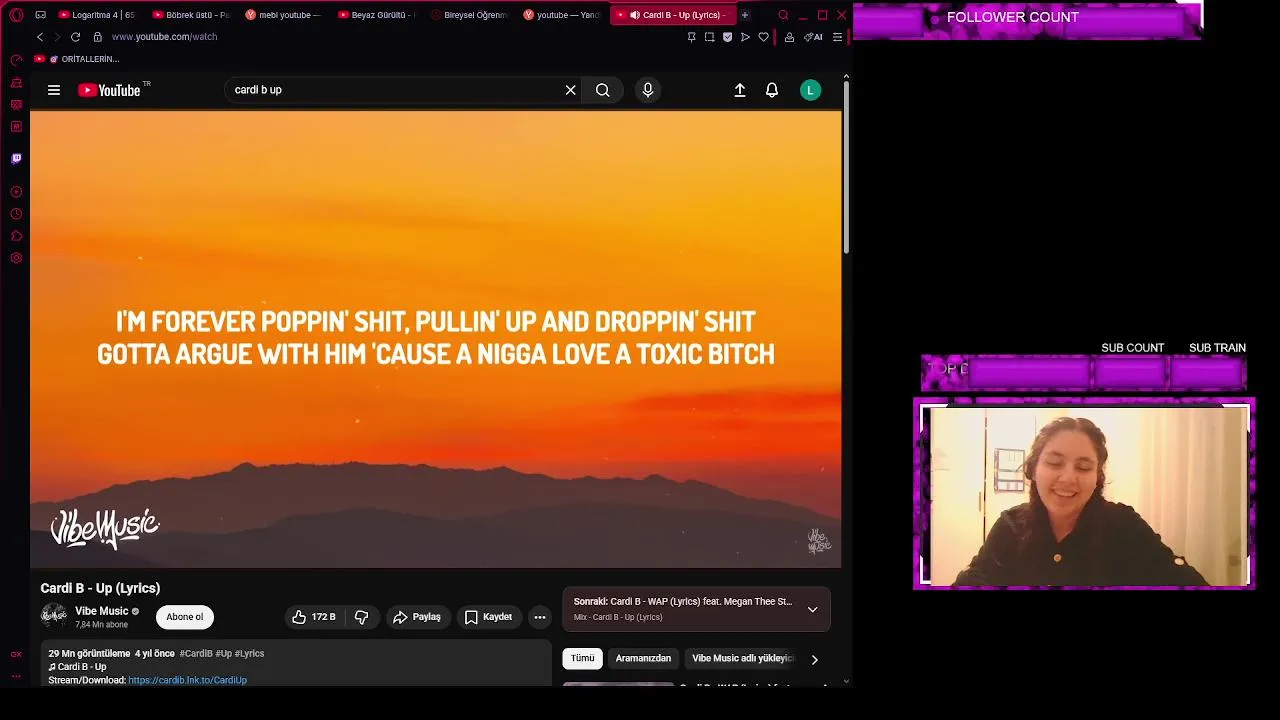Open the YouTube hamburger guide menu
Viewport: 1280px width, 720px height.
54,90
